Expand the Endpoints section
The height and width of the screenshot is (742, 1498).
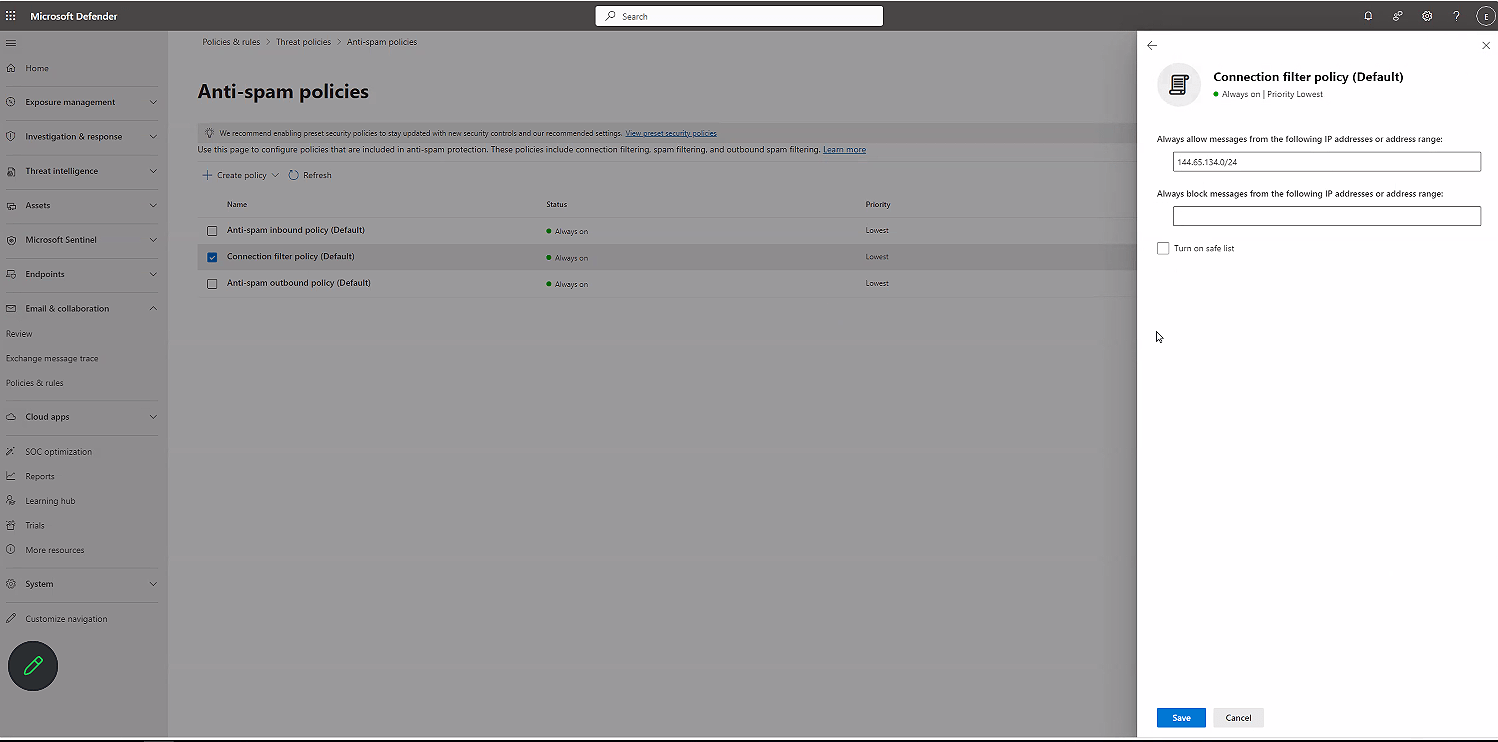(153, 274)
